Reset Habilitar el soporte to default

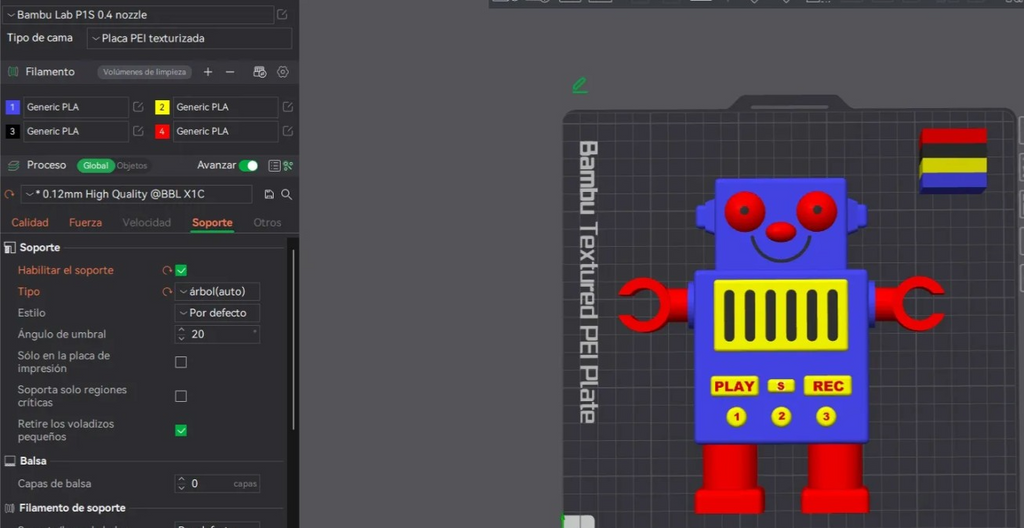pyautogui.click(x=167, y=270)
